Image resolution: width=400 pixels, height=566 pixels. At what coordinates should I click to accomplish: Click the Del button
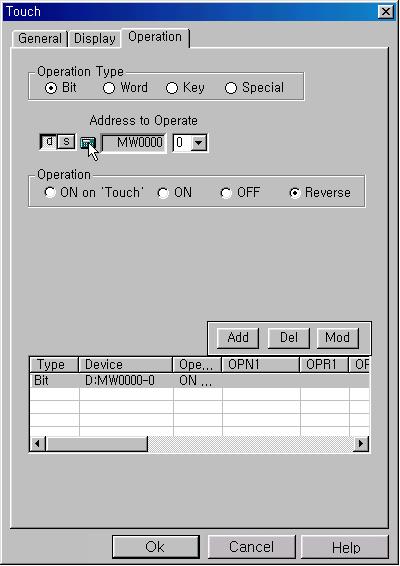289,338
